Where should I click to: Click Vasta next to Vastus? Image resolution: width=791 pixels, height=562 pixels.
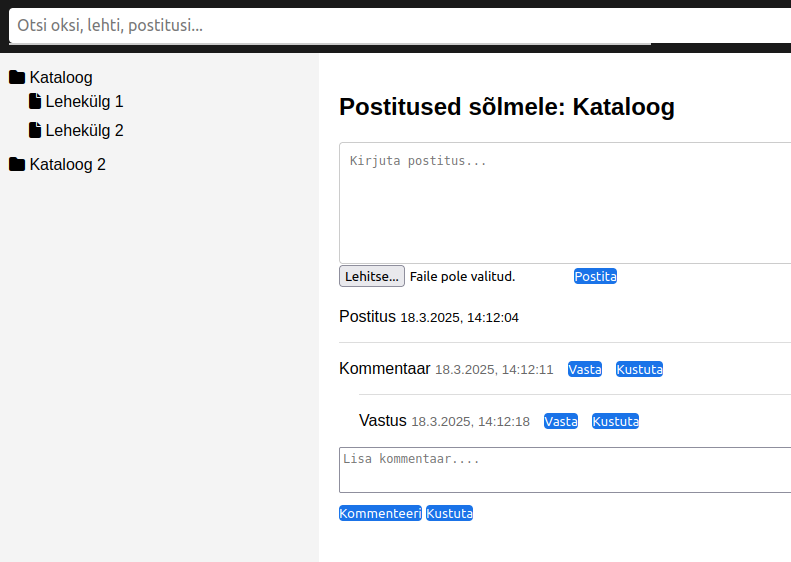561,421
